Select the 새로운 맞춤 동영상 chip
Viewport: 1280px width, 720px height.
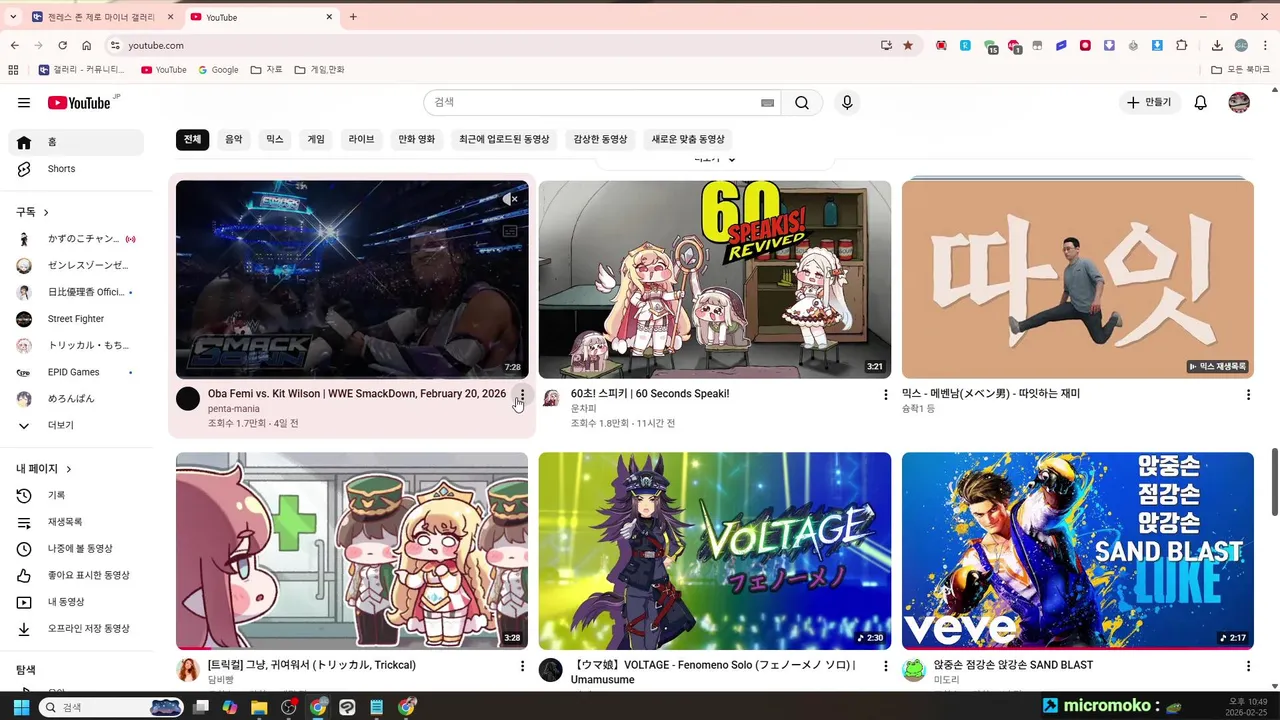[688, 139]
